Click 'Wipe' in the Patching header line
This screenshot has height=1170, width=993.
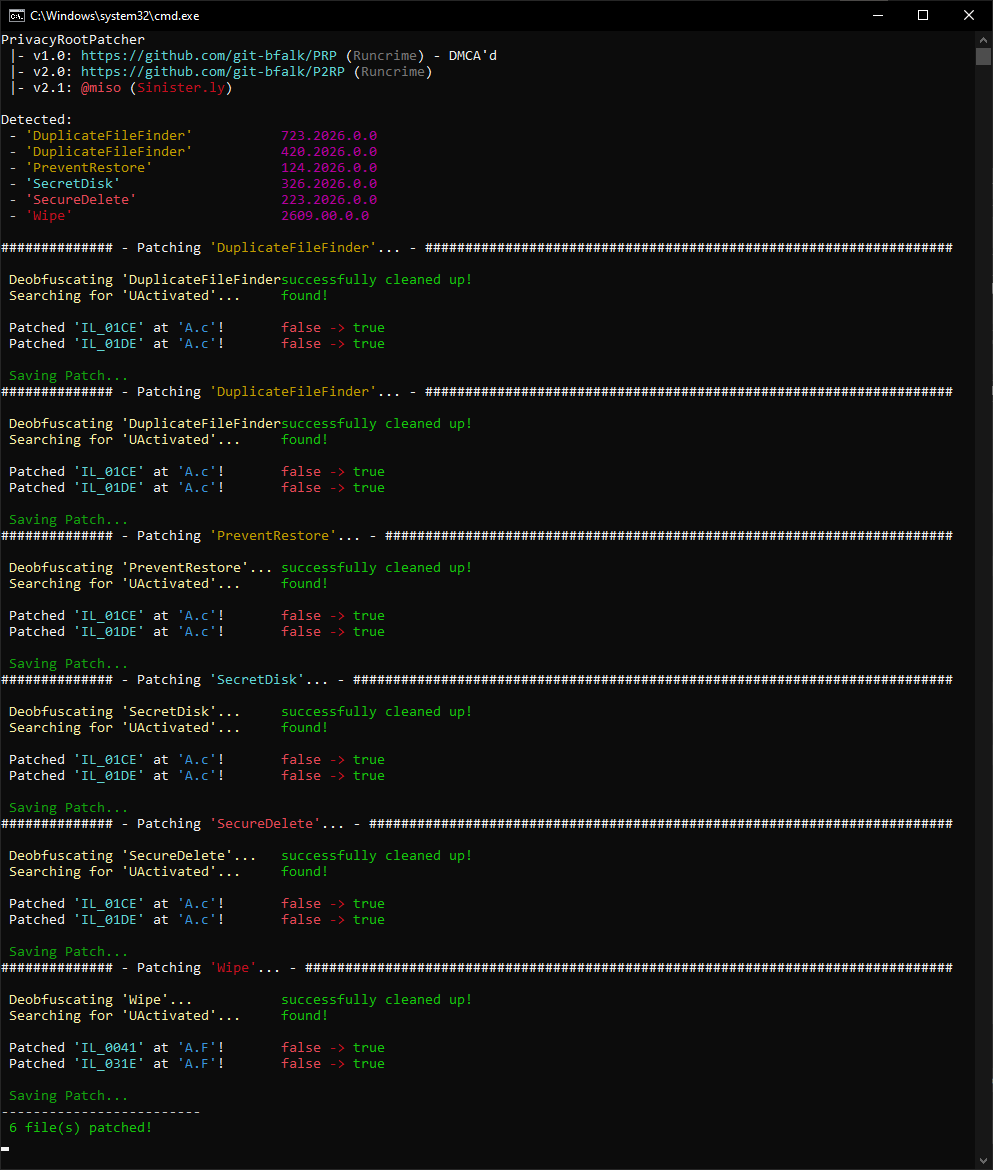(233, 968)
